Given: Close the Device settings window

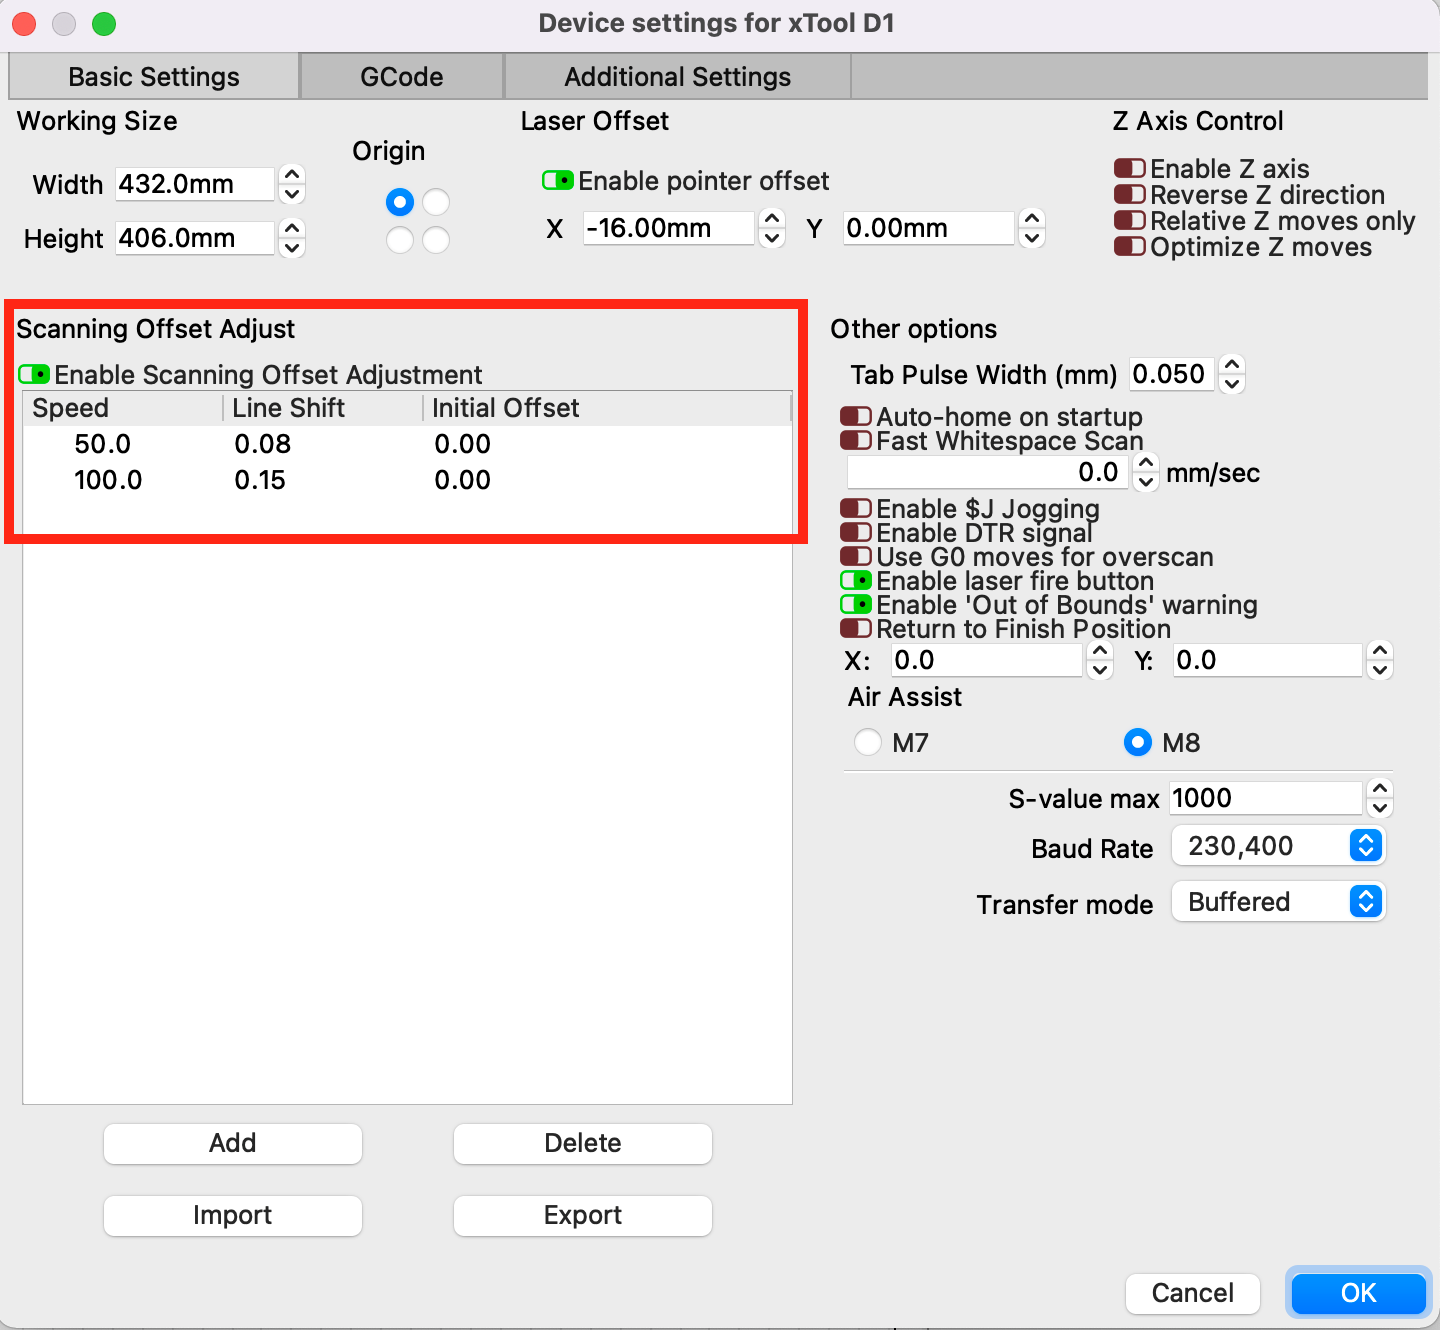Looking at the screenshot, I should [24, 23].
